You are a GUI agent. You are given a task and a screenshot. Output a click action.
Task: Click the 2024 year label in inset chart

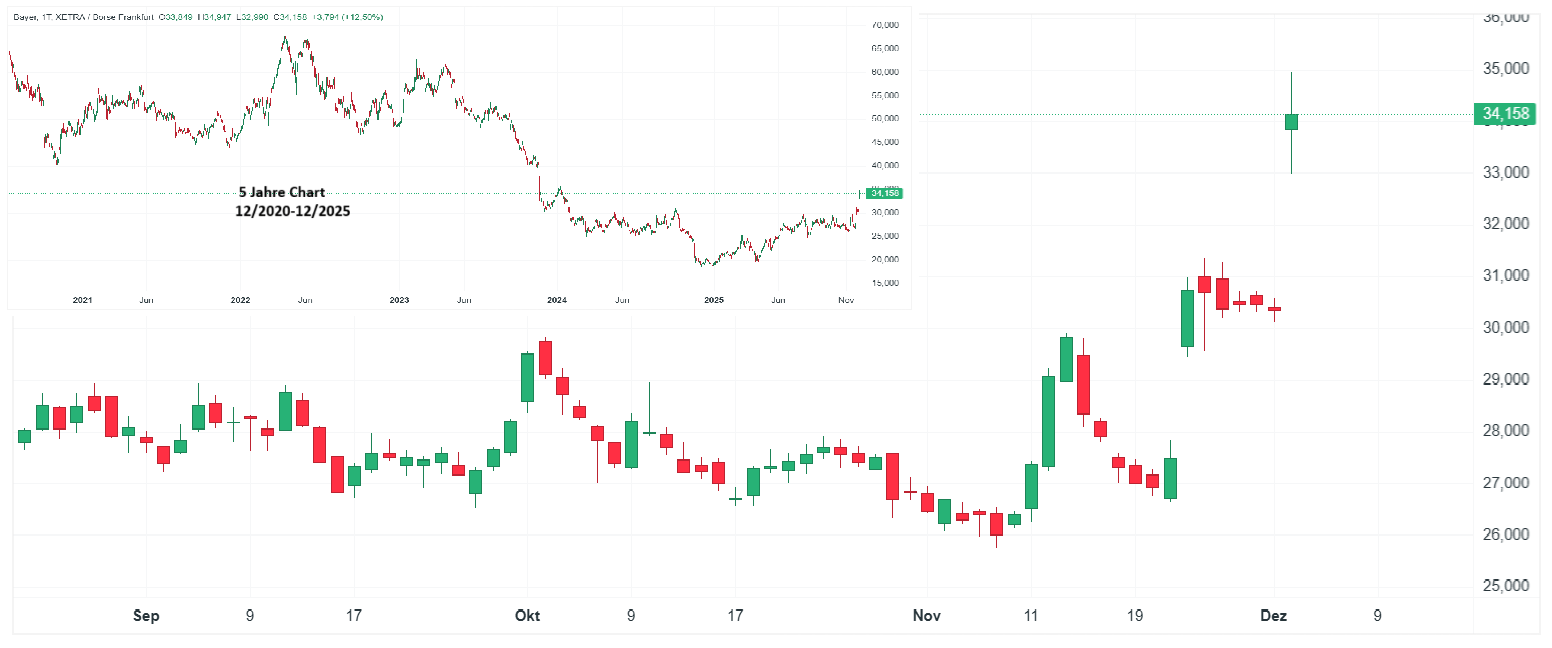[x=557, y=300]
